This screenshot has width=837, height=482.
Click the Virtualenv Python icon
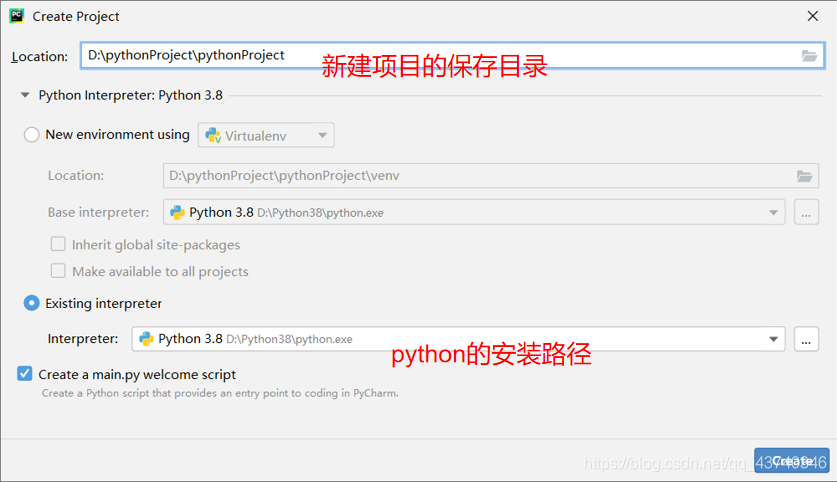[213, 136]
